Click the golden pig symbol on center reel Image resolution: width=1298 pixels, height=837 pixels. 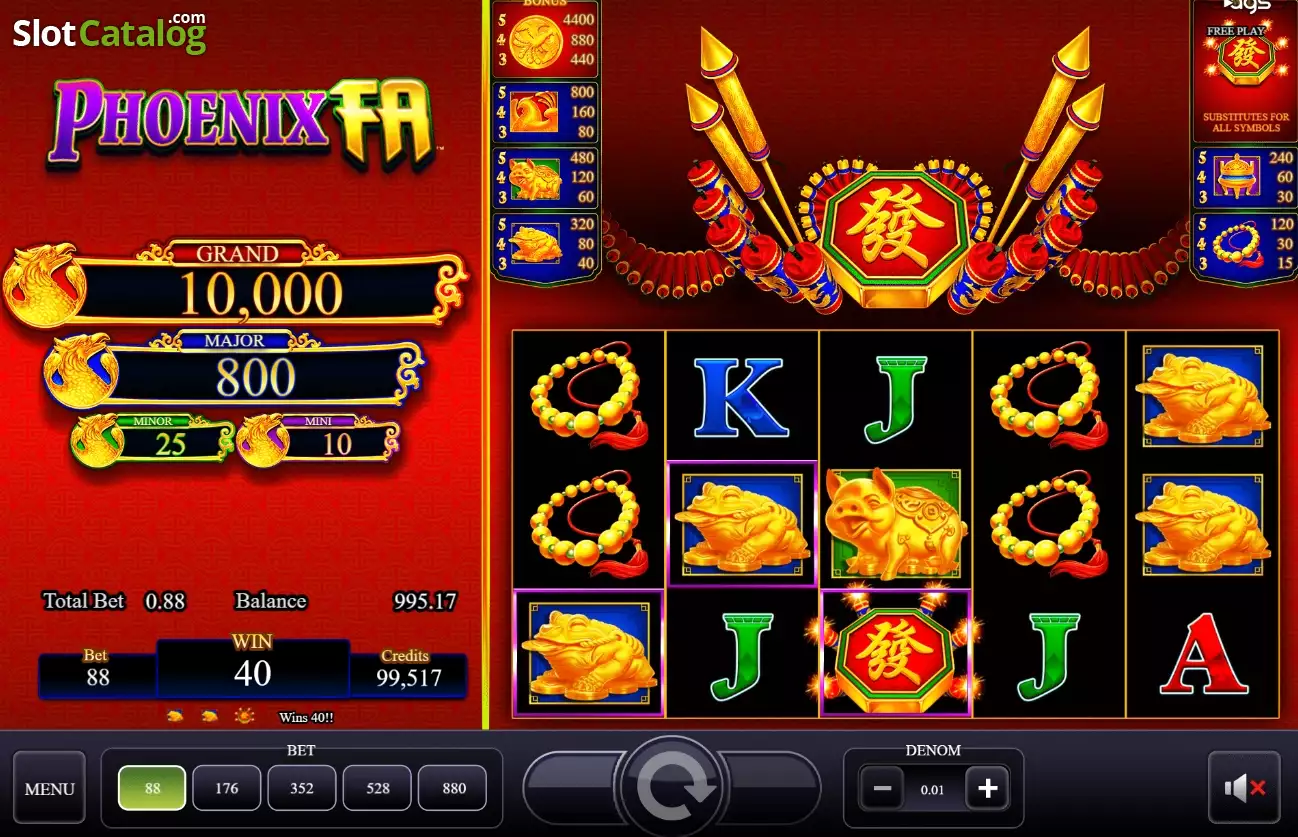[895, 524]
